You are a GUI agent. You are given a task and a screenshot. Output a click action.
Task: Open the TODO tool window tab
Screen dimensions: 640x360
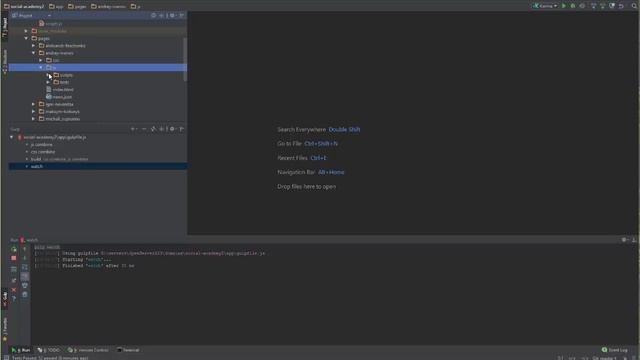(x=49, y=350)
